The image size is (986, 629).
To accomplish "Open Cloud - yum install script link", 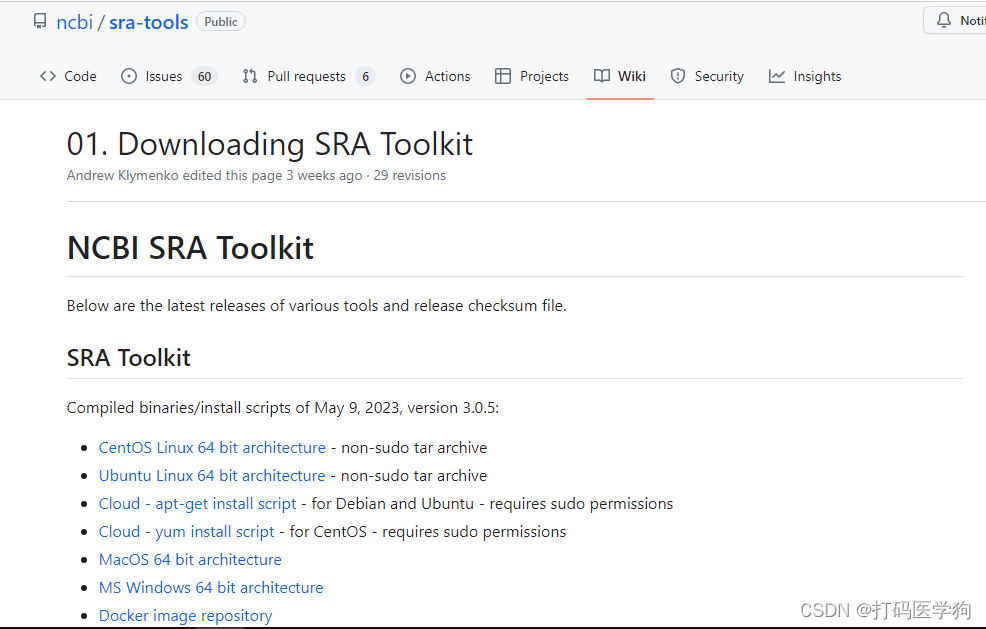I will click(x=186, y=532).
